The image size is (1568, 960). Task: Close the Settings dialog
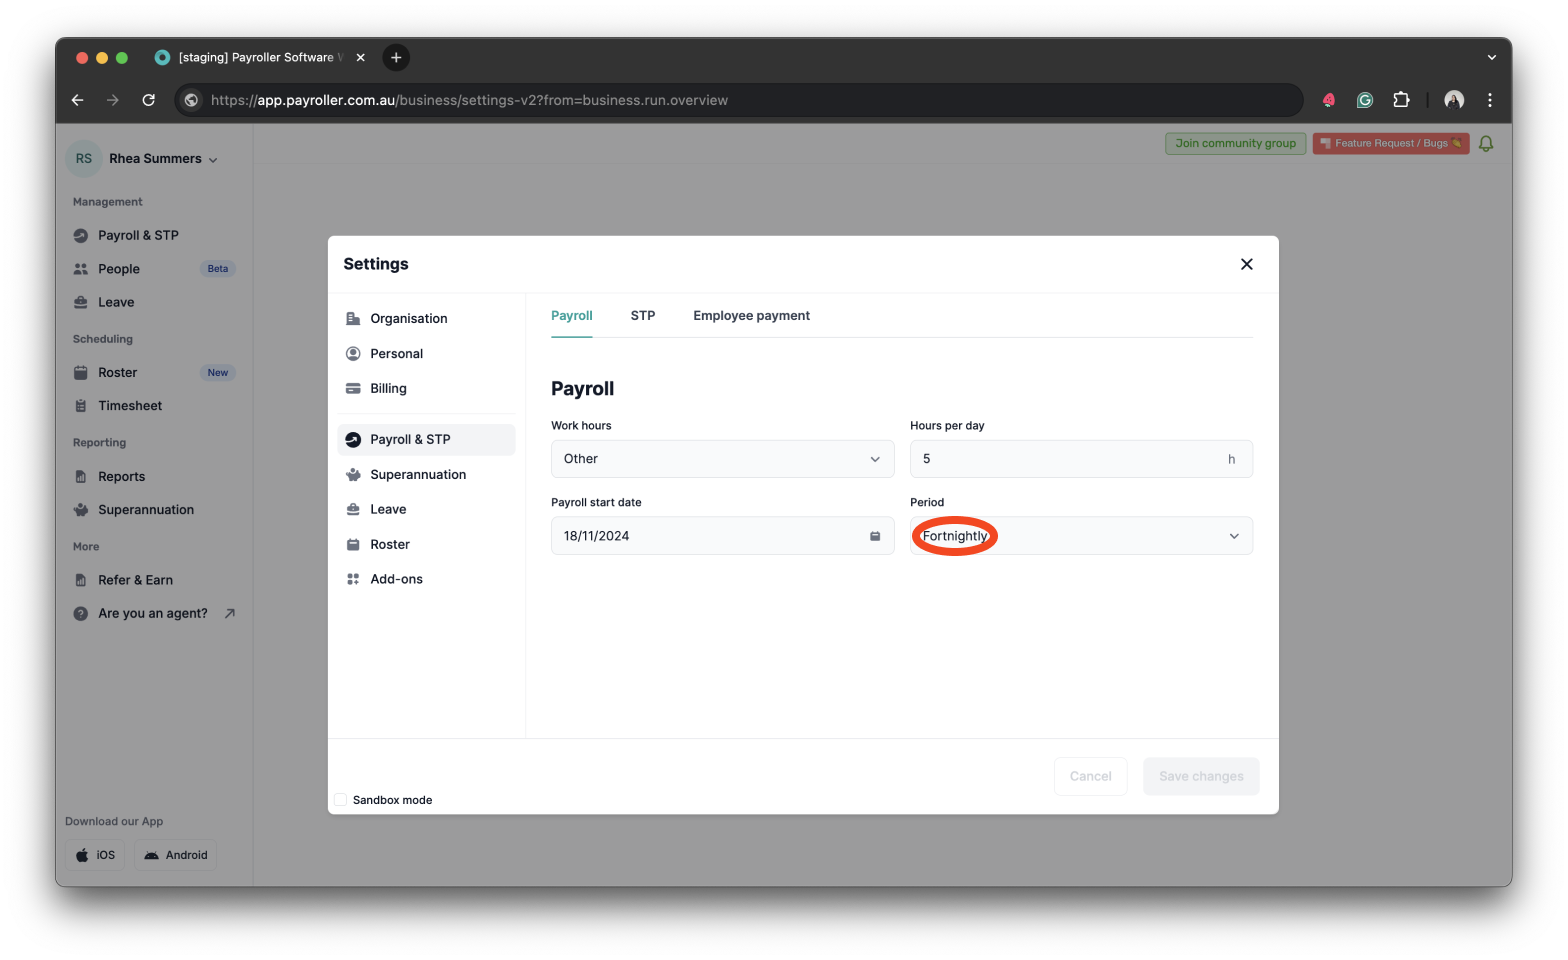pyautogui.click(x=1246, y=265)
